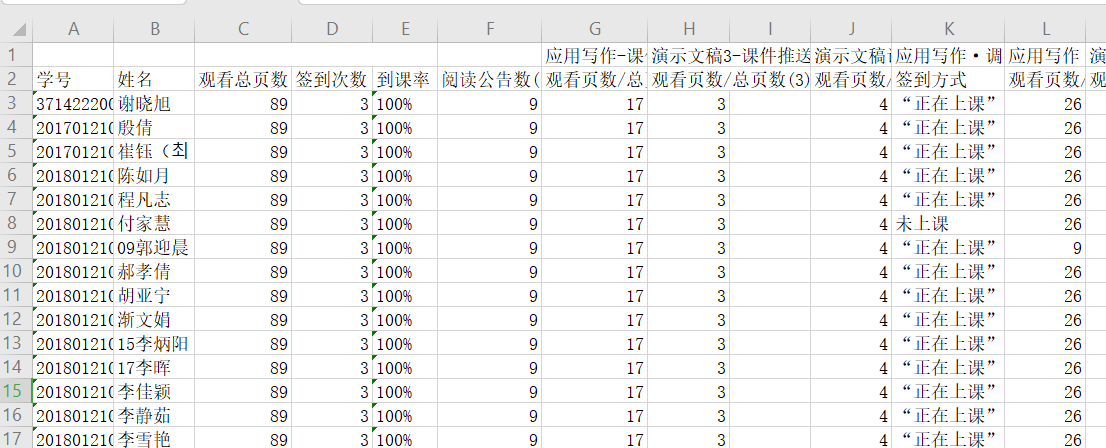Click the 到课率 header cell
Viewport: 1106px width, 448px height.
(x=405, y=79)
